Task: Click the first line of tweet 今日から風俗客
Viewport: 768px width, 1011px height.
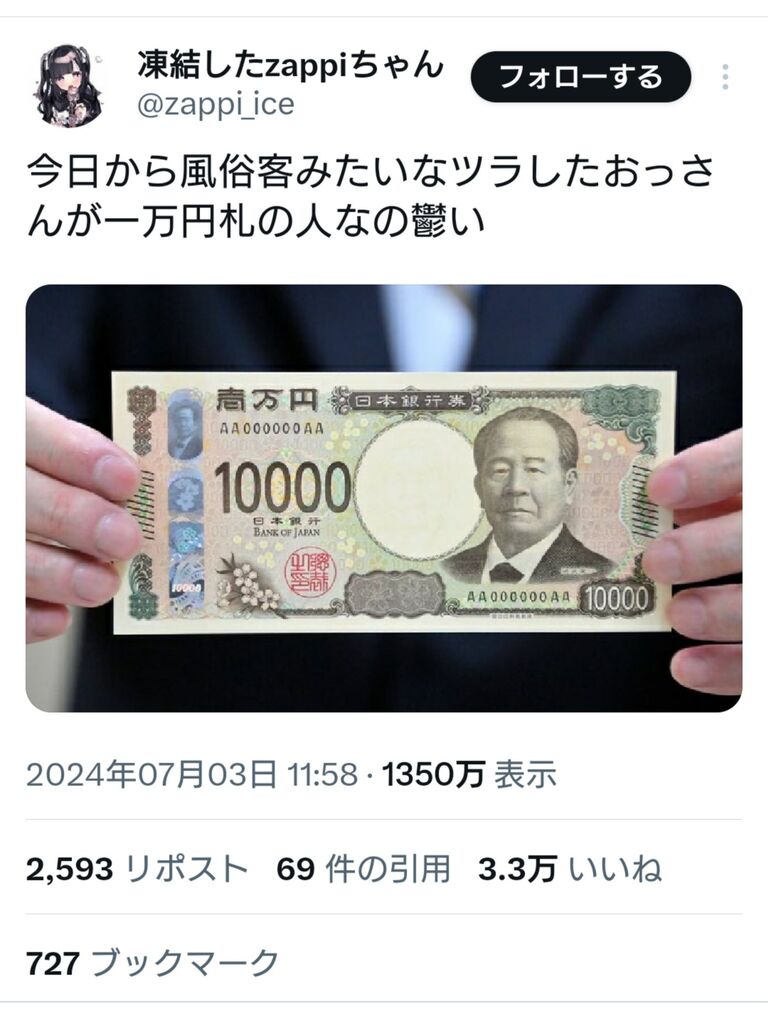Action: tap(371, 173)
